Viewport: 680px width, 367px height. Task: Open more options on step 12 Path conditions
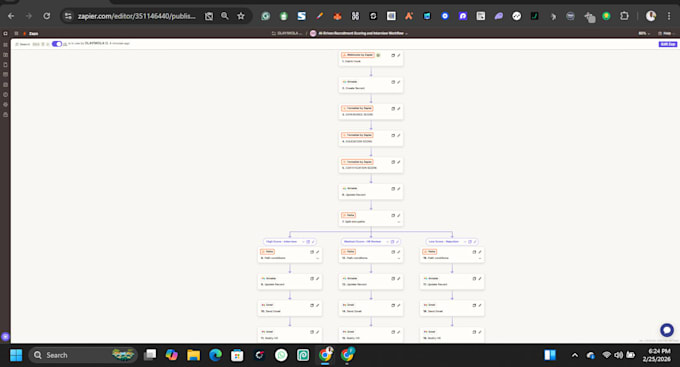point(399,258)
